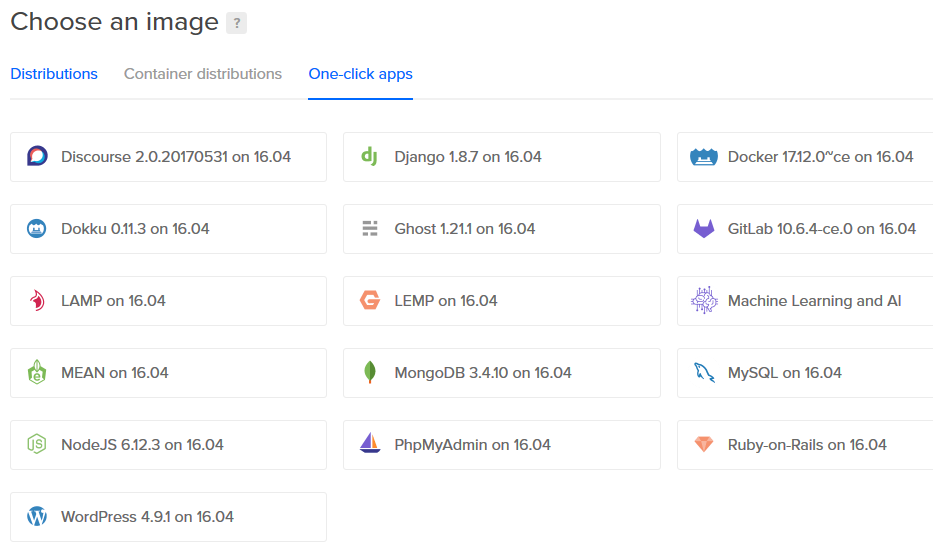The image size is (933, 548).
Task: Click the Docker whale icon
Action: (704, 157)
